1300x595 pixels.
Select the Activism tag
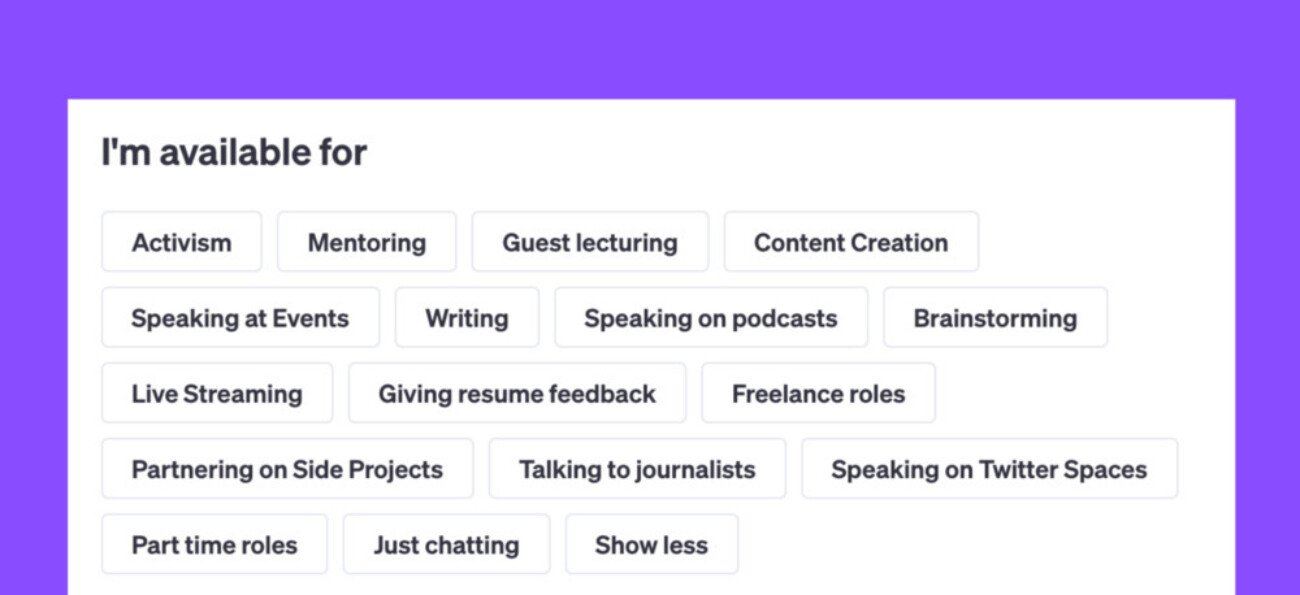pyautogui.click(x=181, y=242)
